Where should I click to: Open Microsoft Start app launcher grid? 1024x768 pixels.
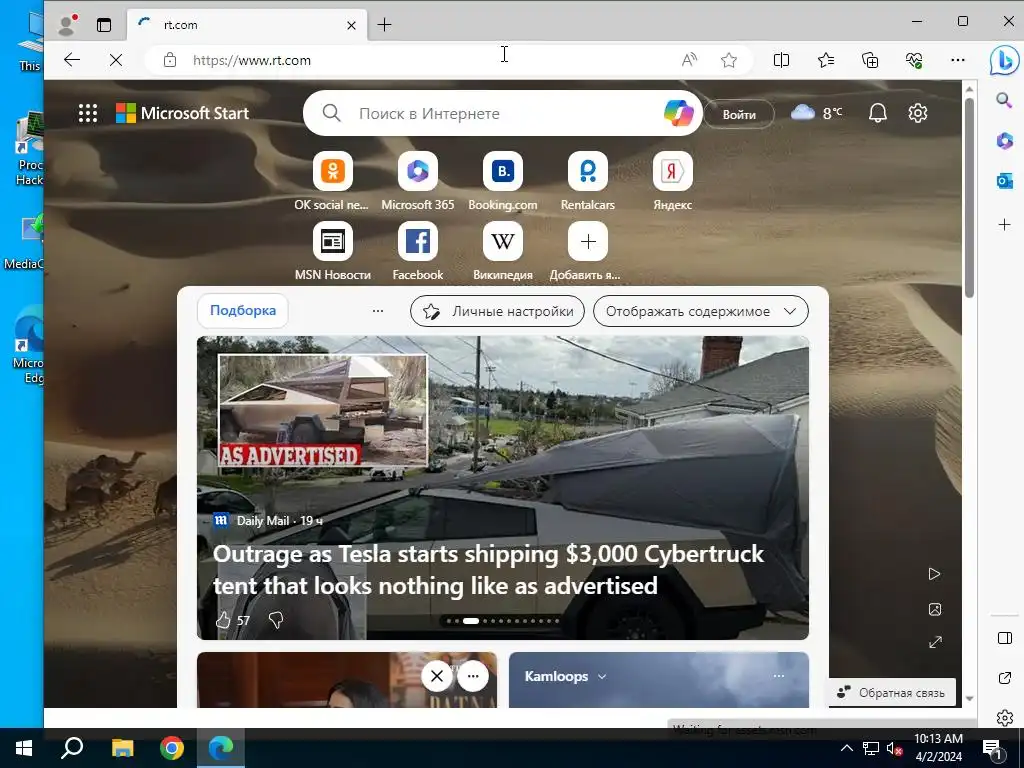pyautogui.click(x=88, y=113)
